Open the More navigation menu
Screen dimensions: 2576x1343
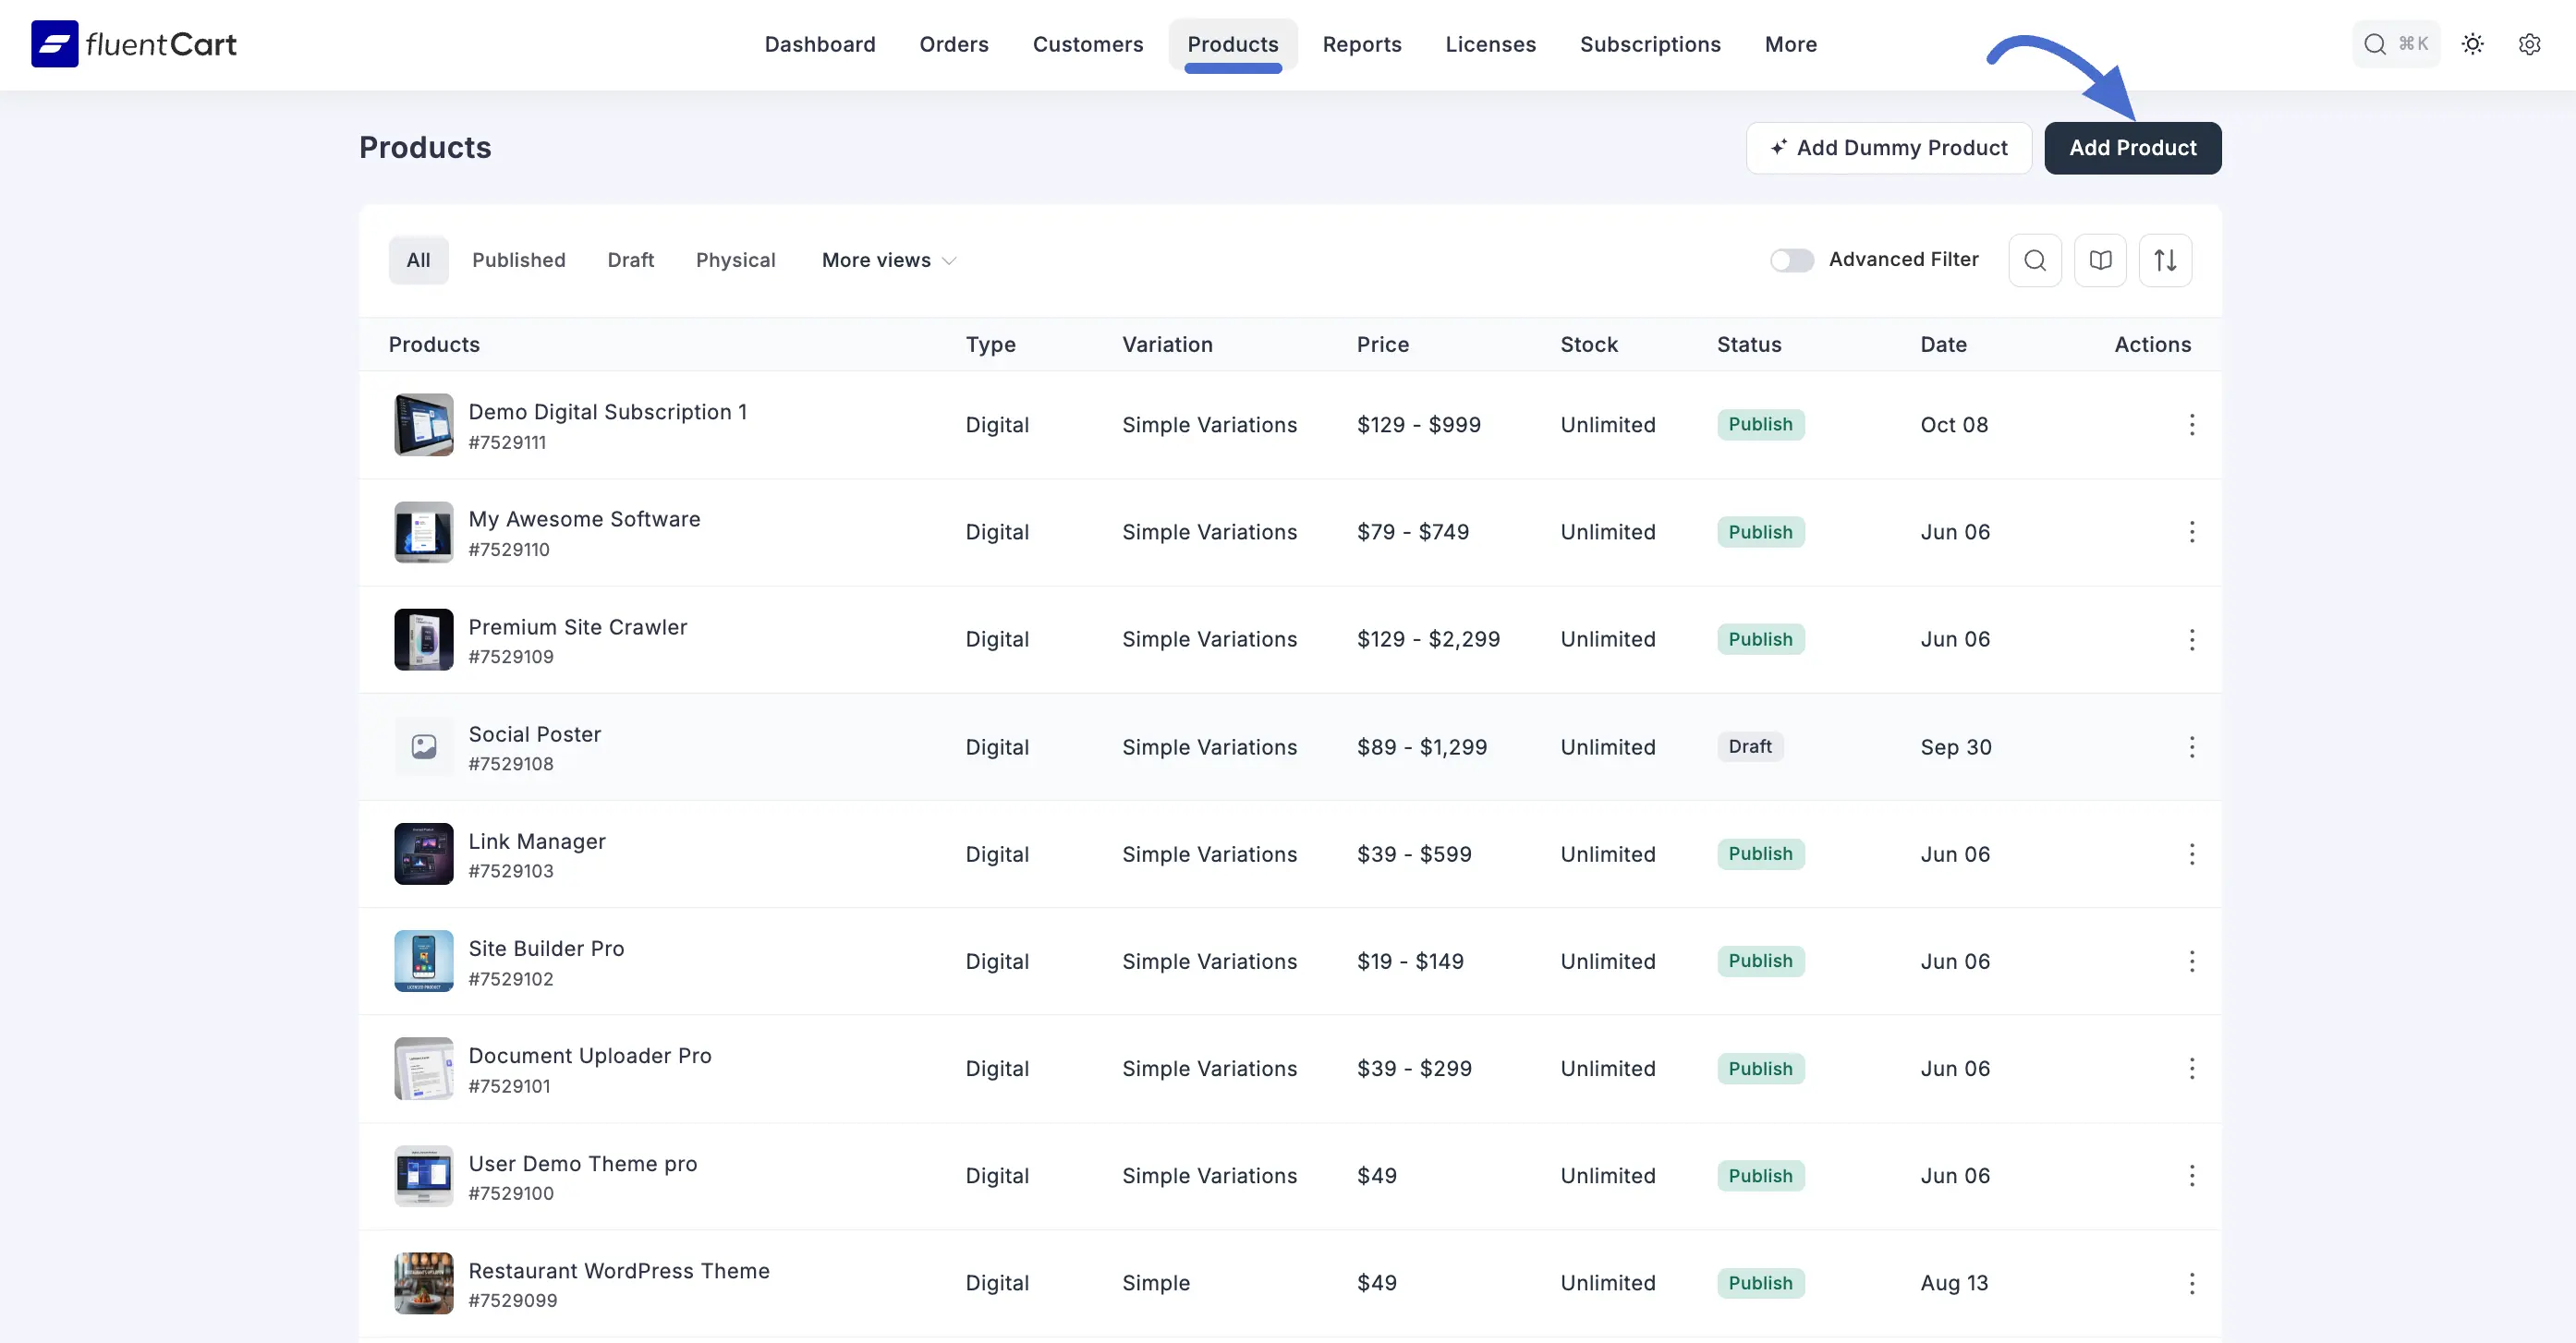pyautogui.click(x=1790, y=44)
